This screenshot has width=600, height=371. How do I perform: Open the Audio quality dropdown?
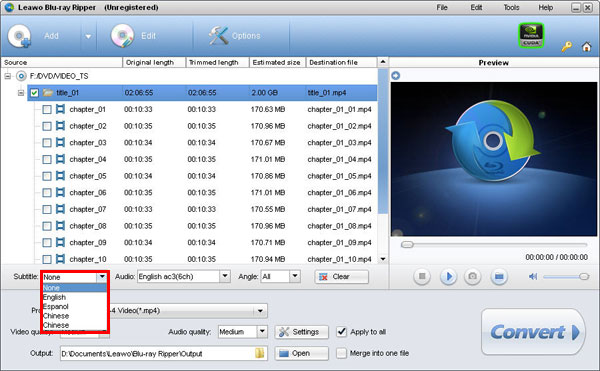(262, 332)
